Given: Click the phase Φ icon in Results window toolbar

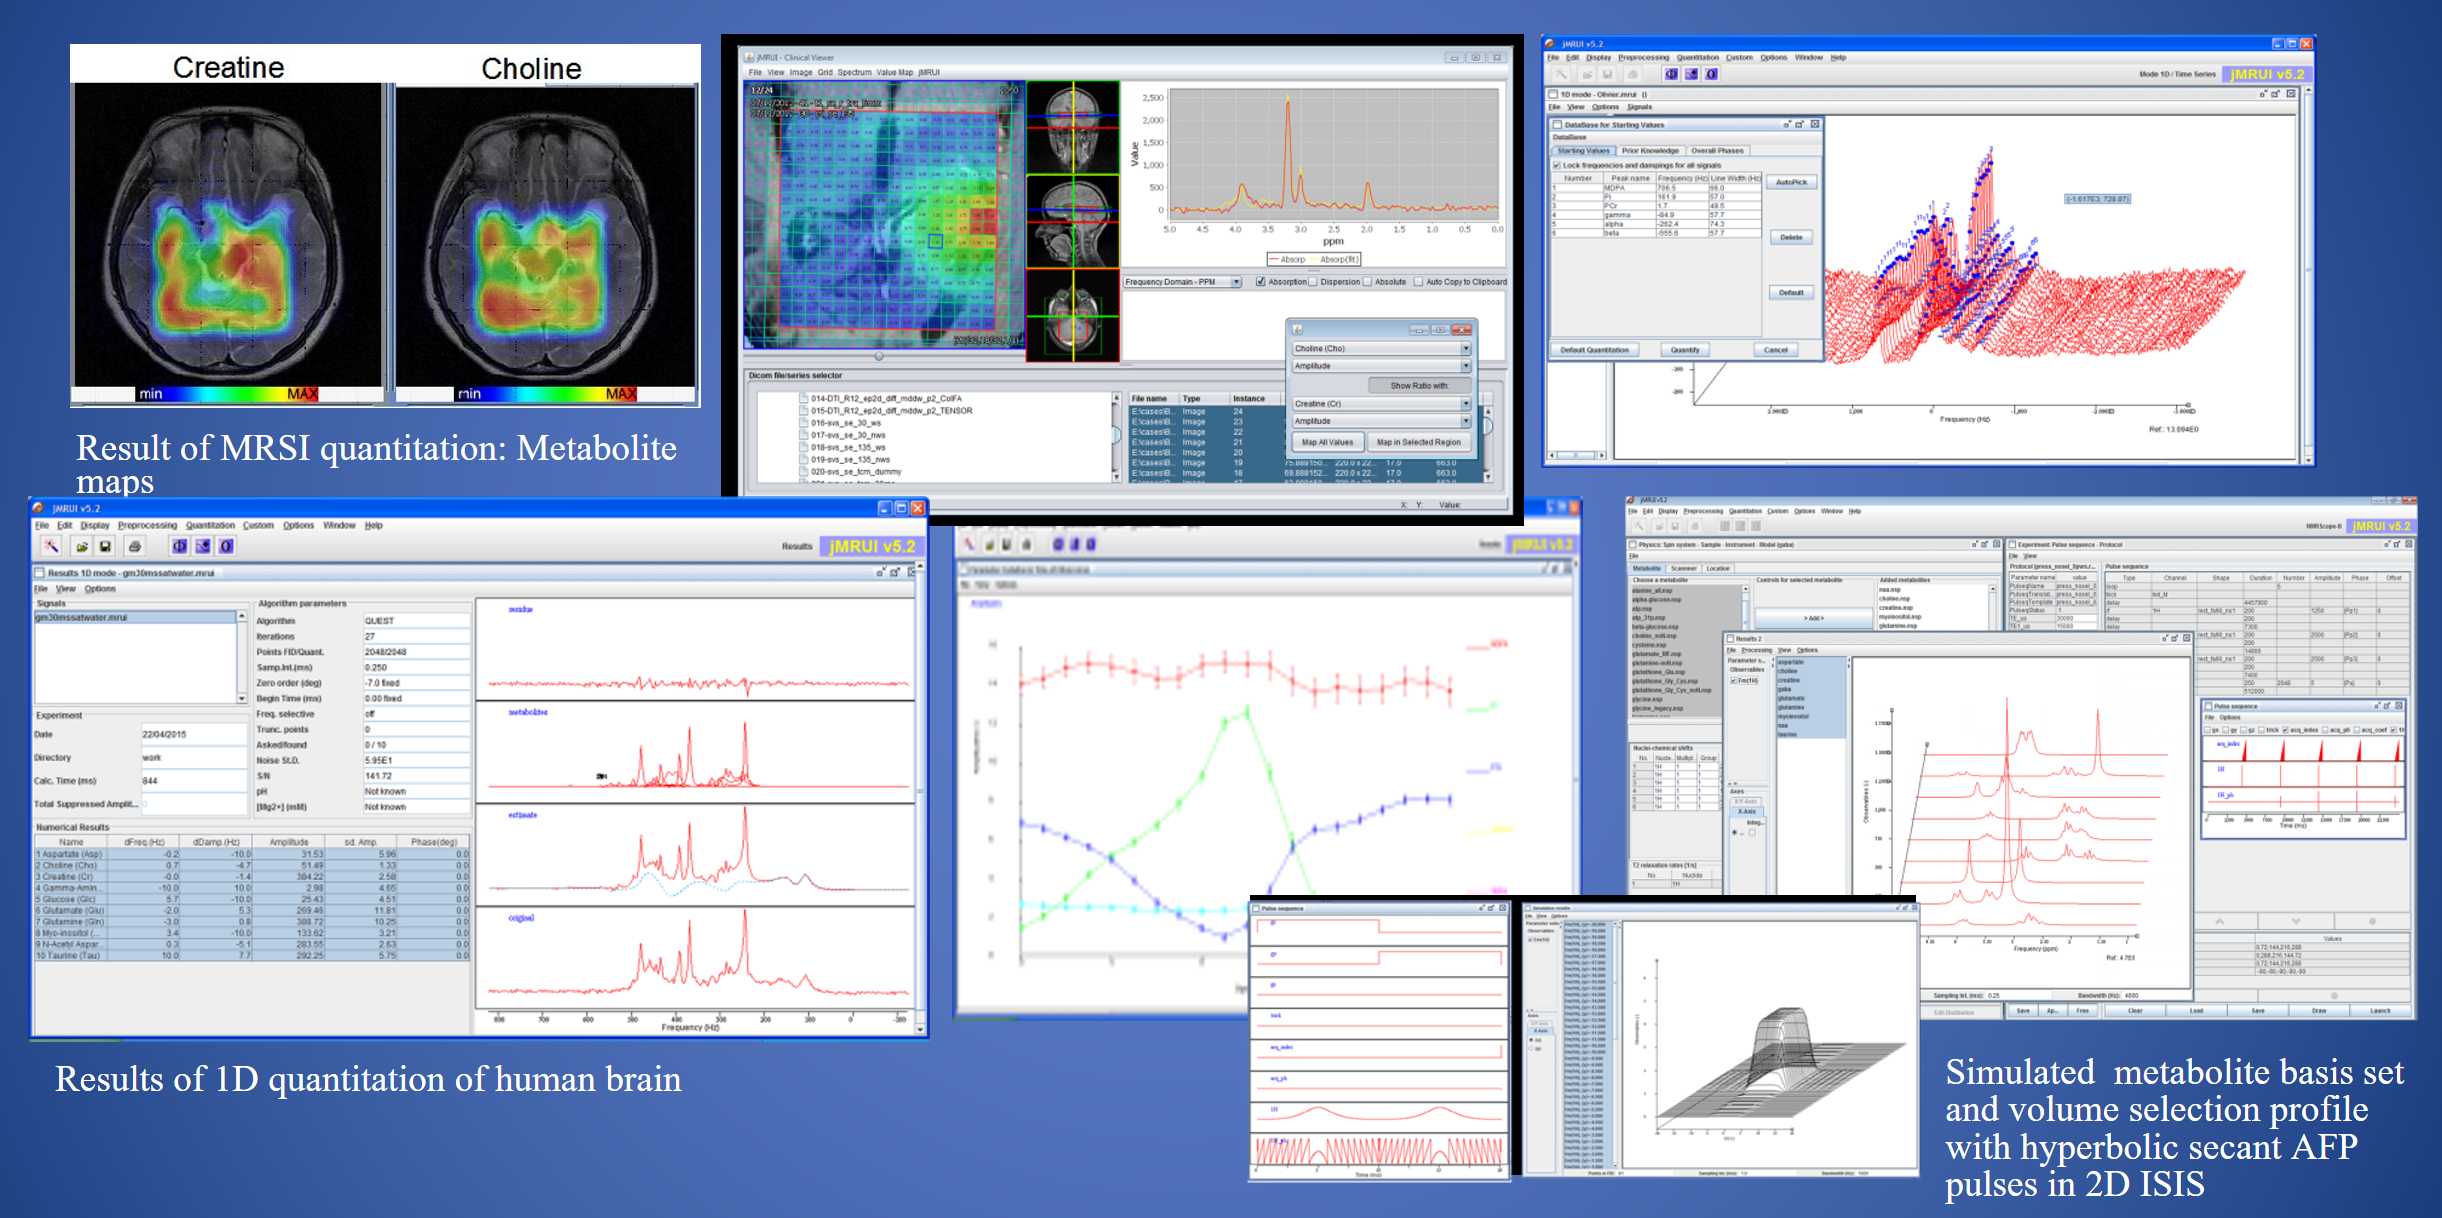Looking at the screenshot, I should [x=179, y=546].
